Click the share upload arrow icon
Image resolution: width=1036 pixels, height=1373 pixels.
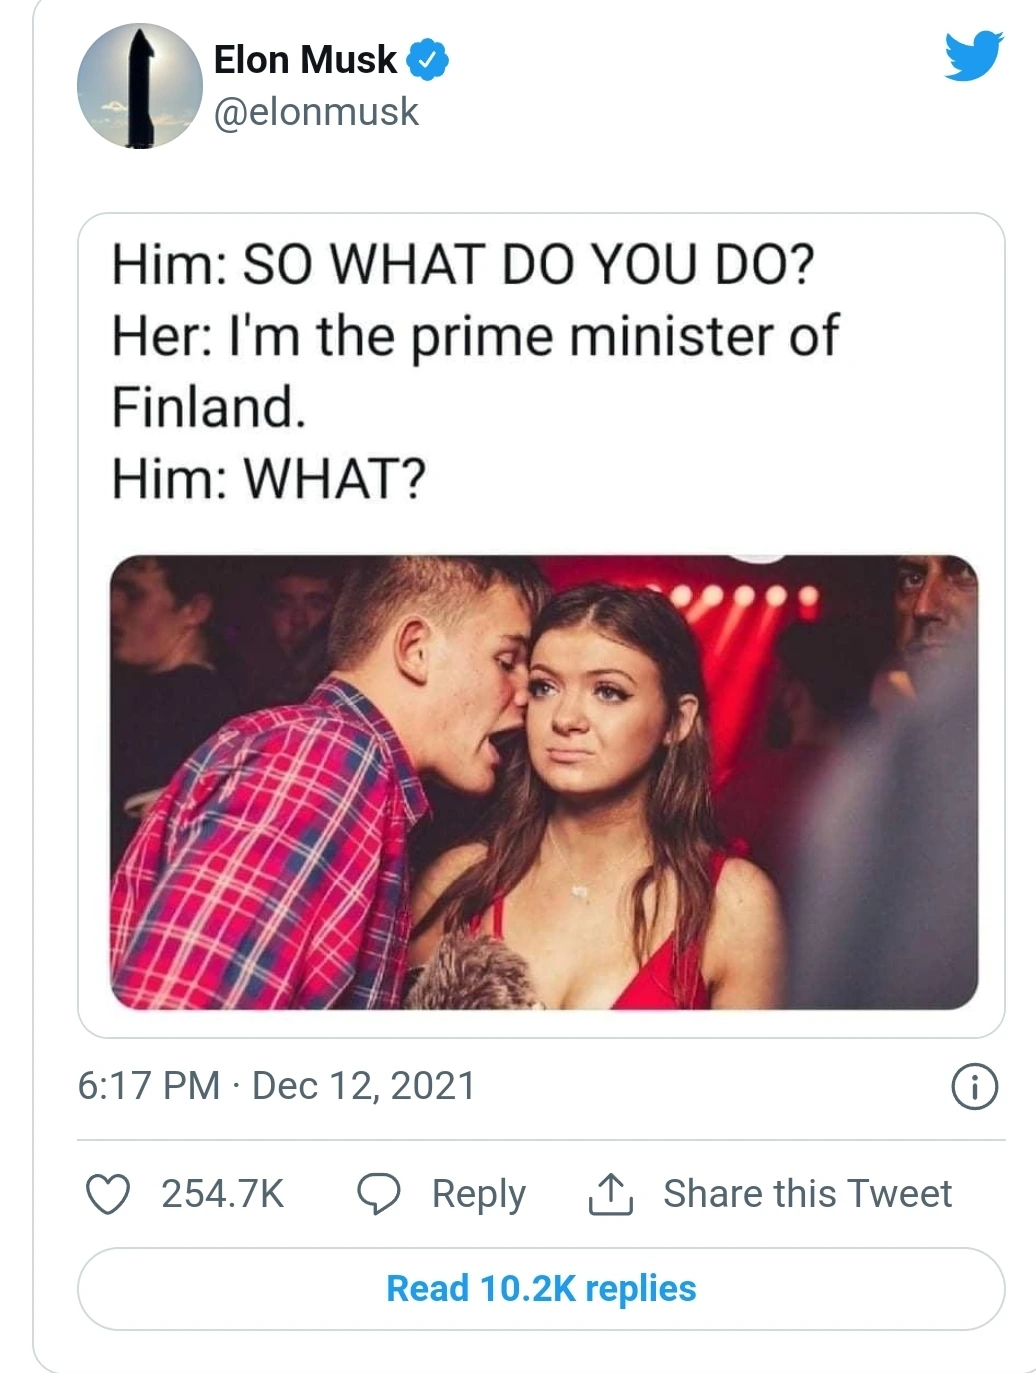pos(610,1194)
